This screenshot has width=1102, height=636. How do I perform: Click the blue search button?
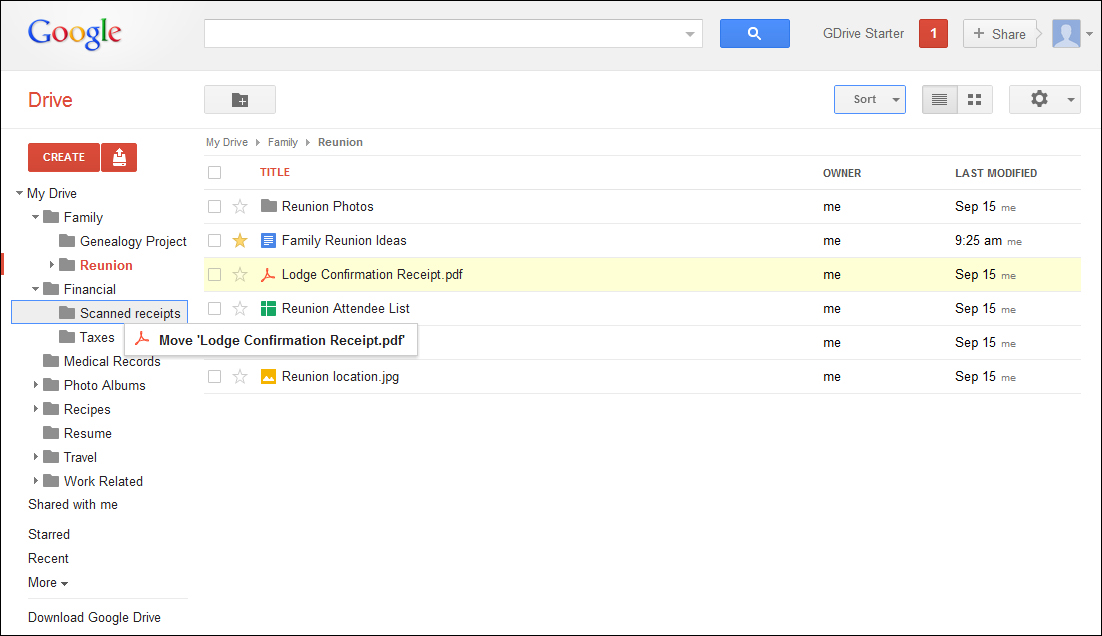754,34
